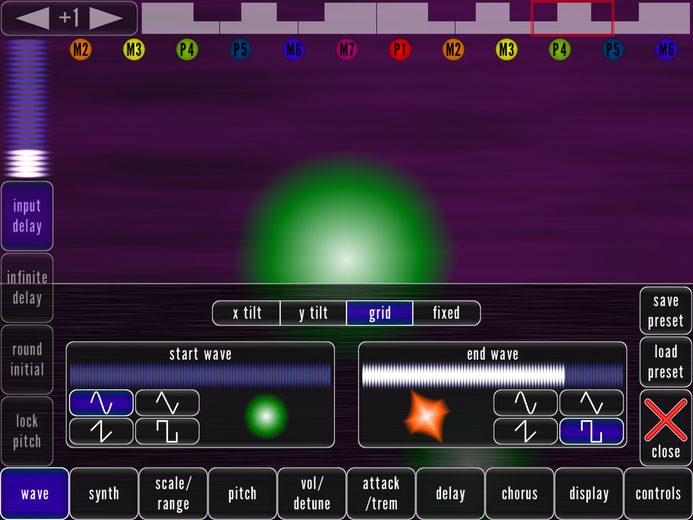Tap the first blue P5 note marker
The height and width of the screenshot is (520, 693).
point(240,49)
